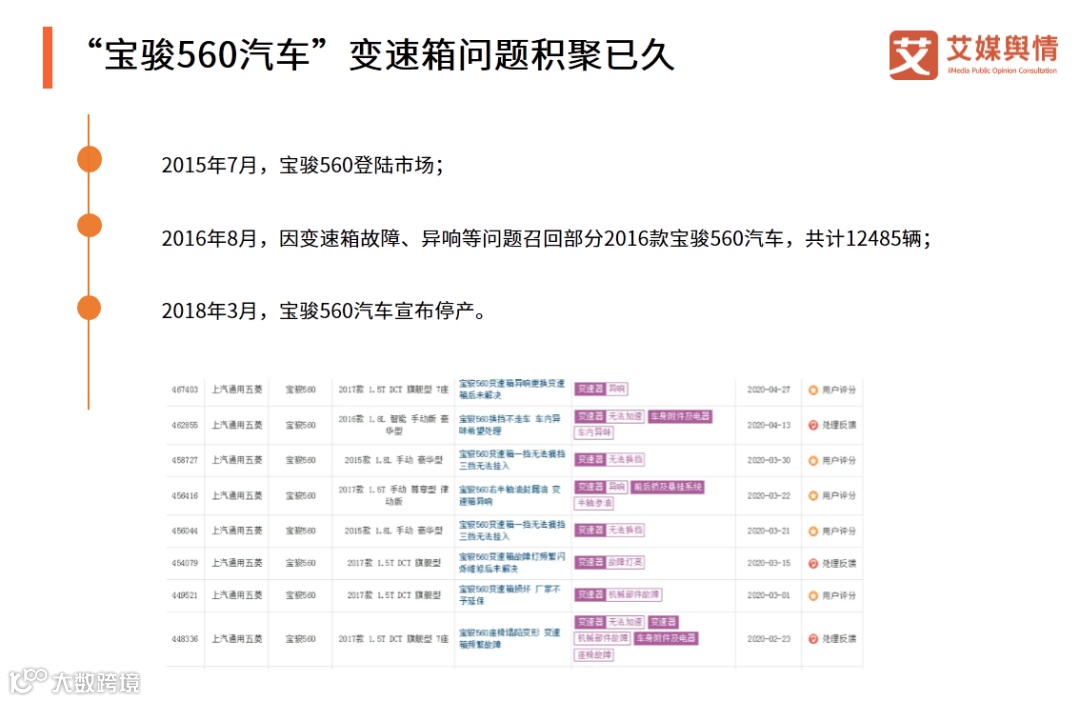Image resolution: width=1080 pixels, height=702 pixels.
Task: Click the 车身附件及电器 tag in row 448336
Action: point(666,639)
